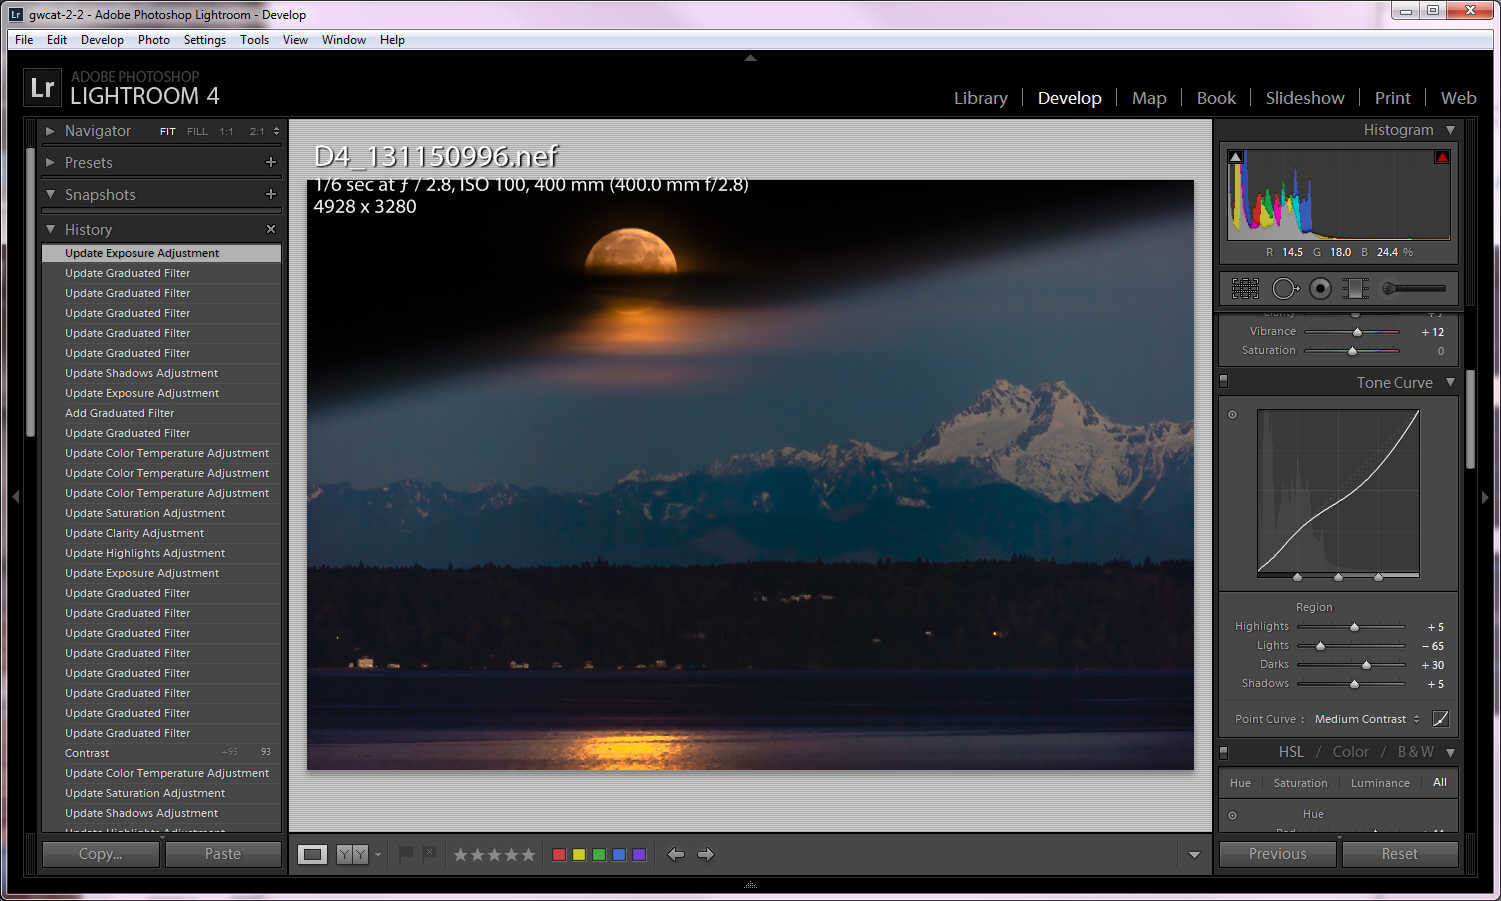Click Tone Curve targeted adjustment tool
The height and width of the screenshot is (901, 1501).
(x=1232, y=414)
